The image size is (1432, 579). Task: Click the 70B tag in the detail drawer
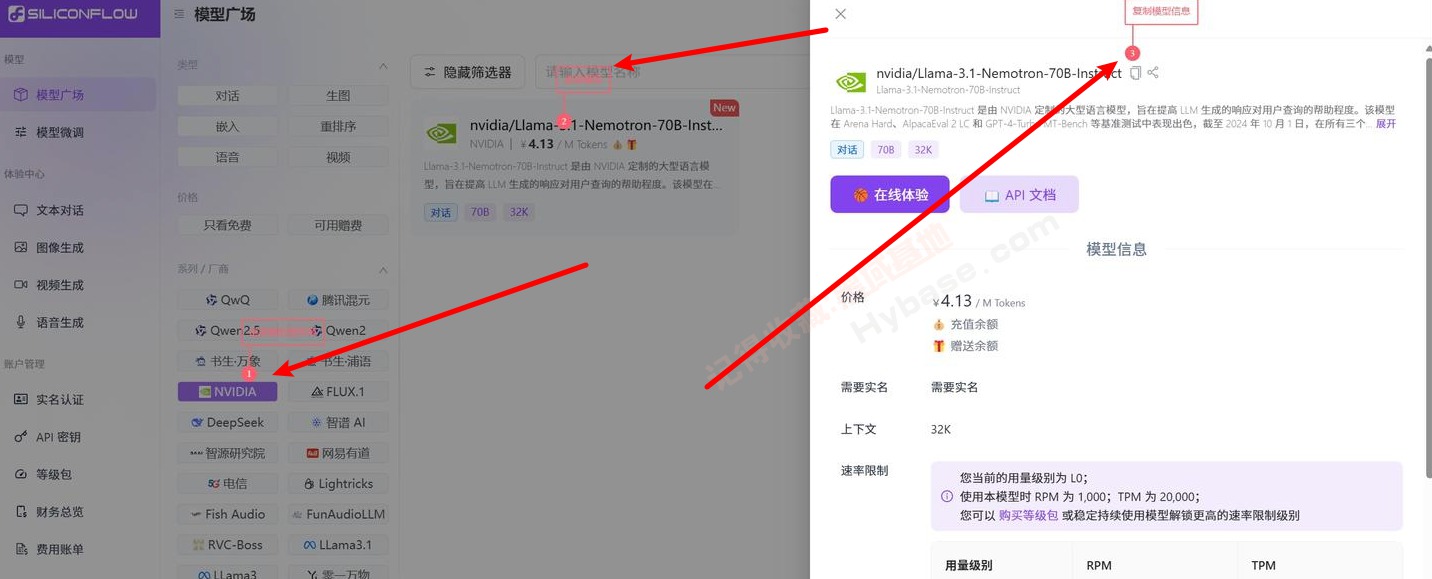pos(885,149)
